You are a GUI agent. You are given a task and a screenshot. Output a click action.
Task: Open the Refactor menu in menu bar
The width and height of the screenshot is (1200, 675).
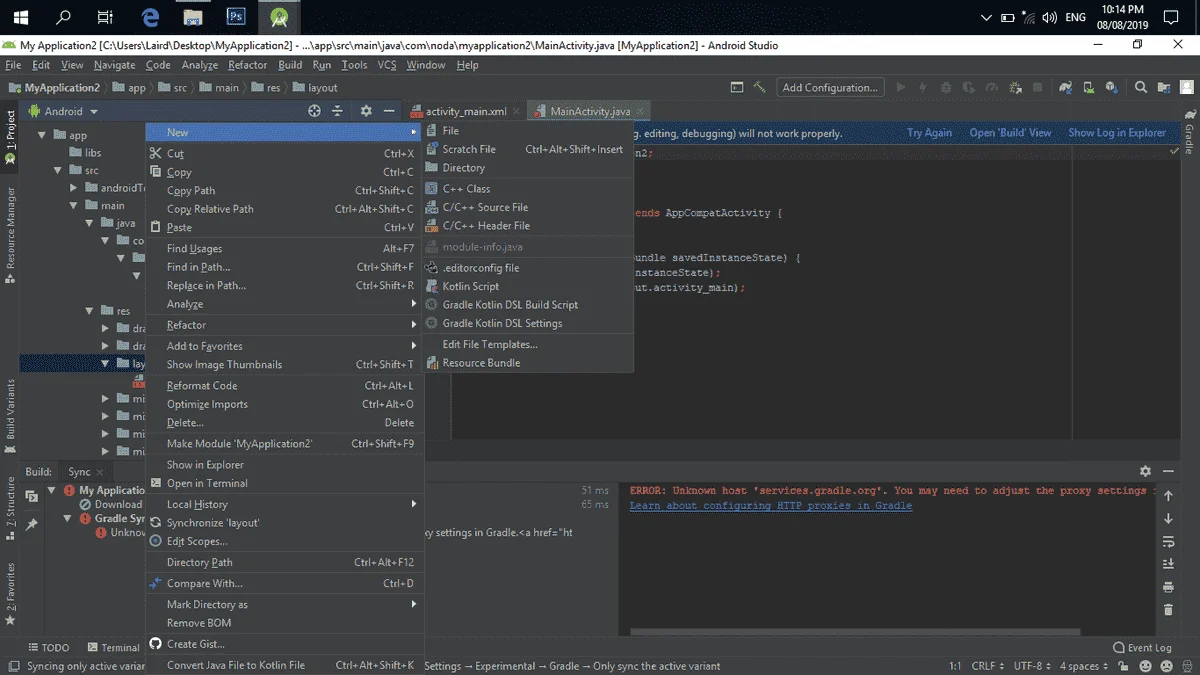247,65
